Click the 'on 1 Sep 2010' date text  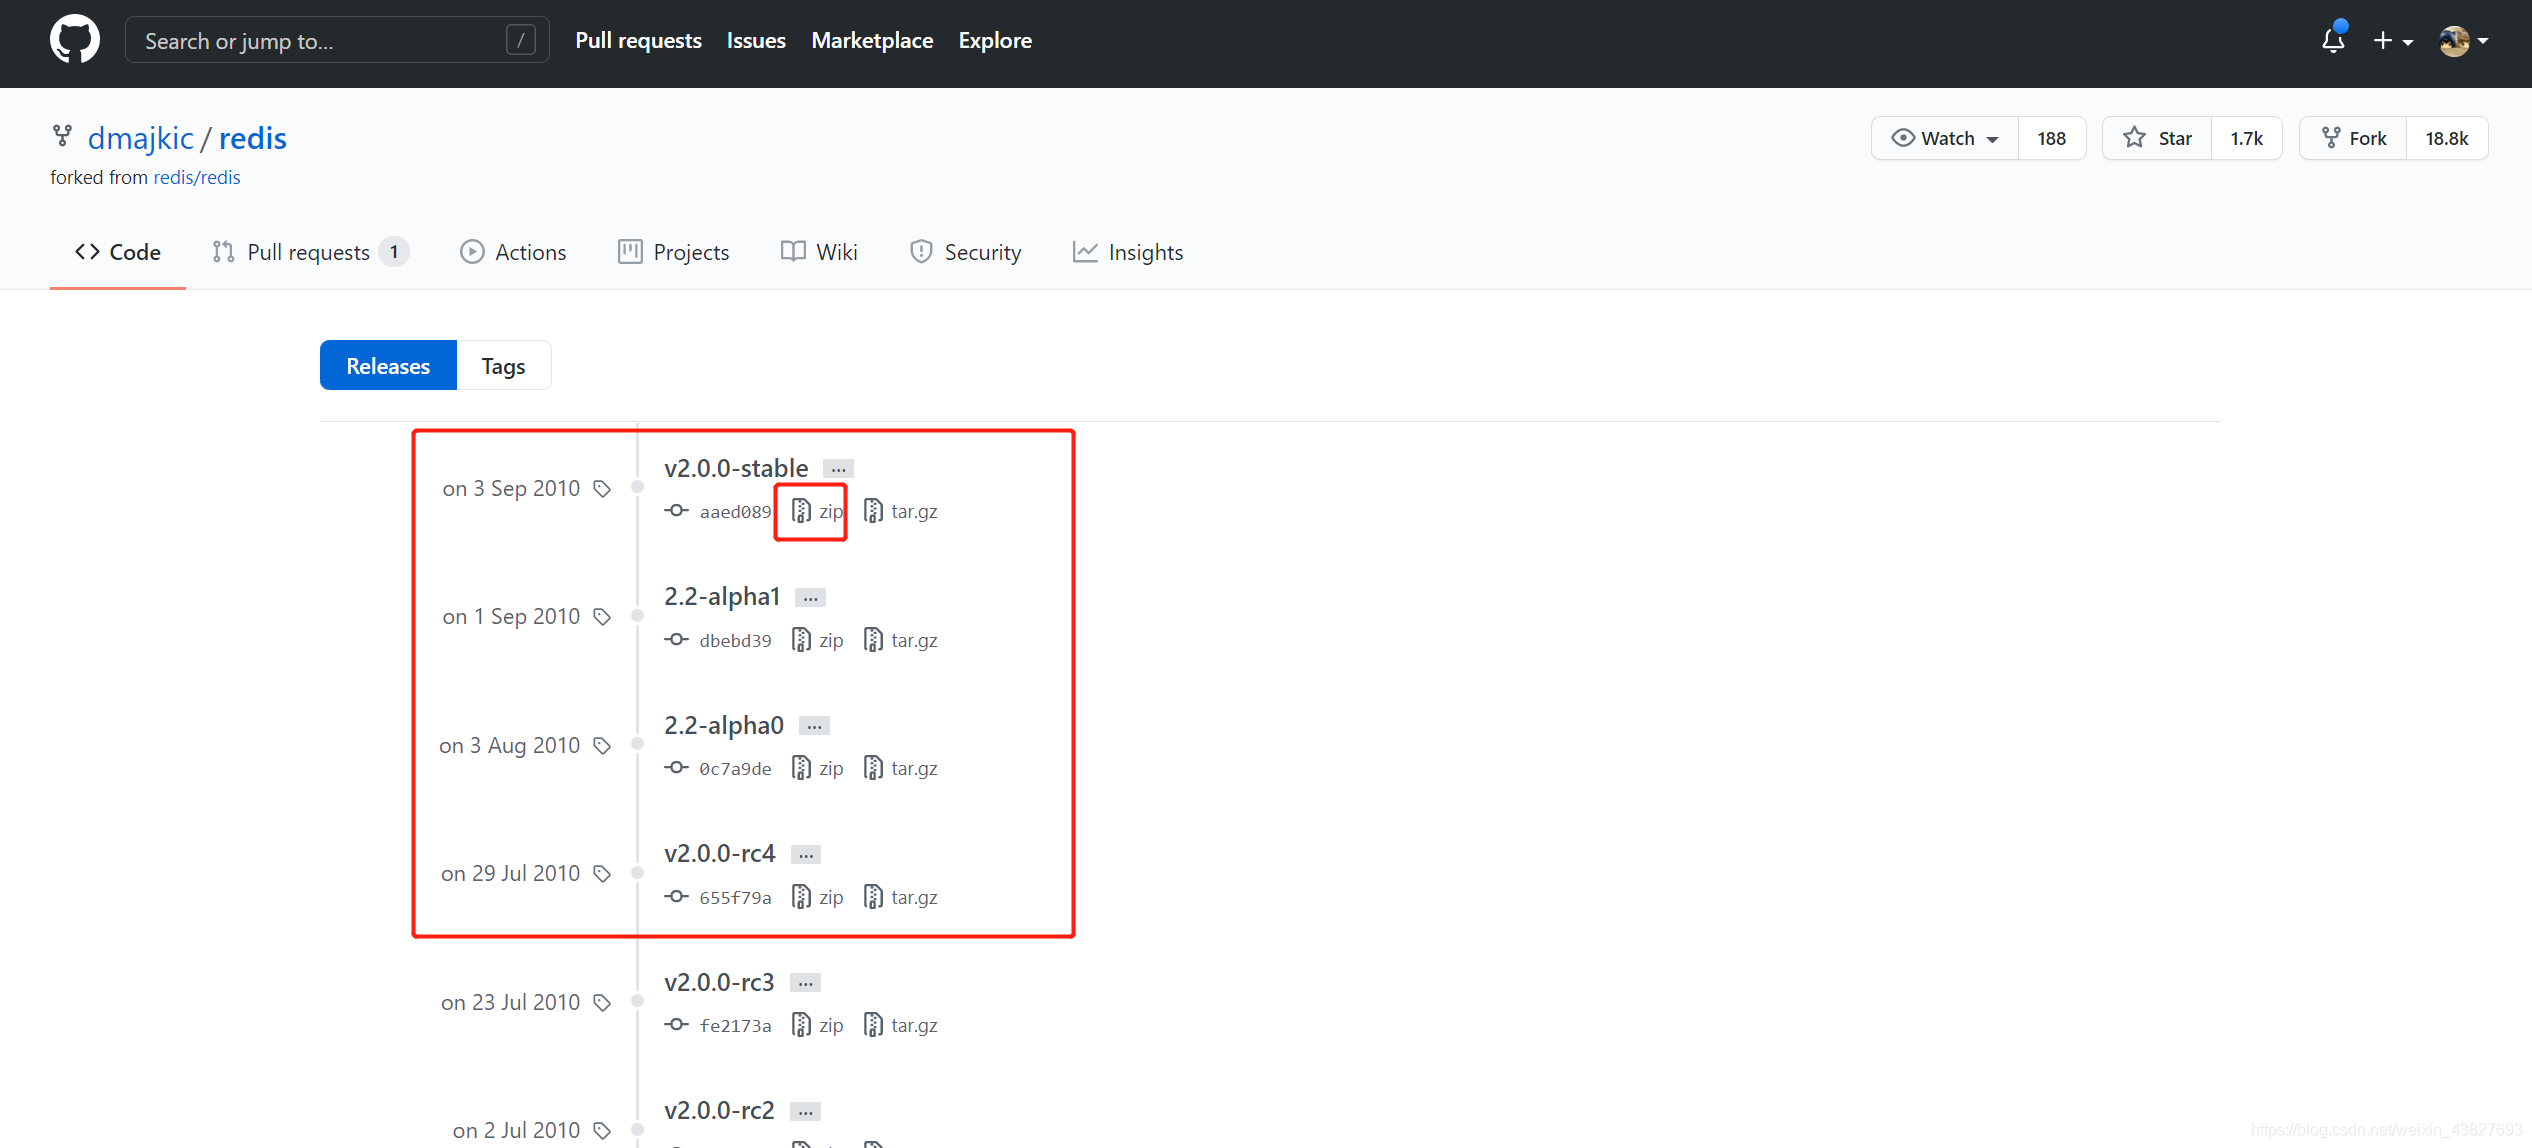511,616
